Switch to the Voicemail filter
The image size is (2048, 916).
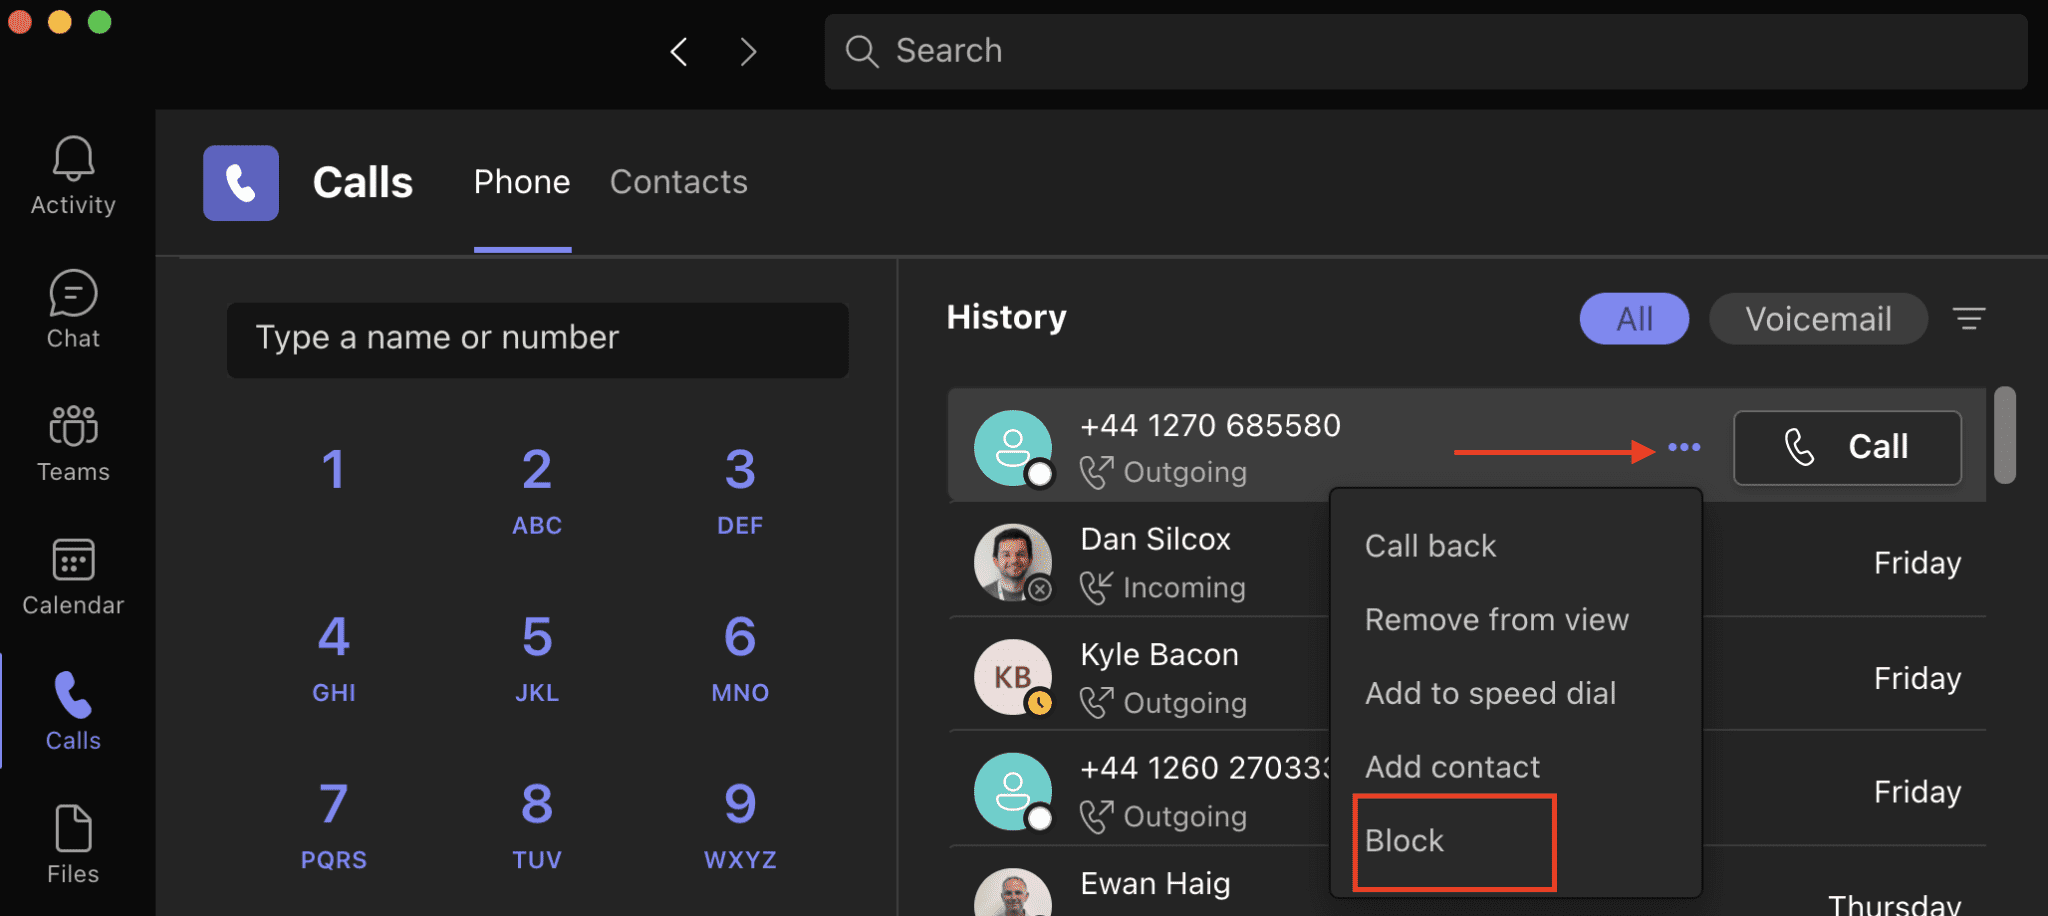pos(1818,318)
